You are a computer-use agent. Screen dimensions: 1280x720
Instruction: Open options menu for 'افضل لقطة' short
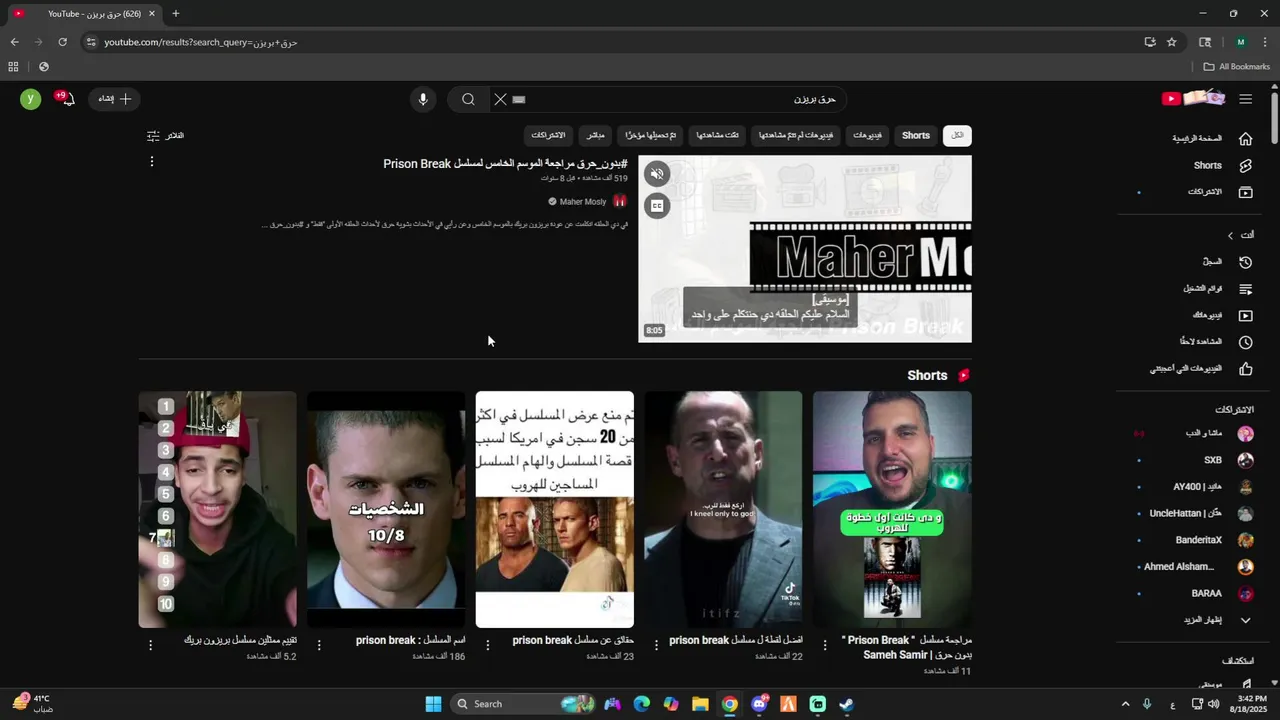[x=656, y=645]
